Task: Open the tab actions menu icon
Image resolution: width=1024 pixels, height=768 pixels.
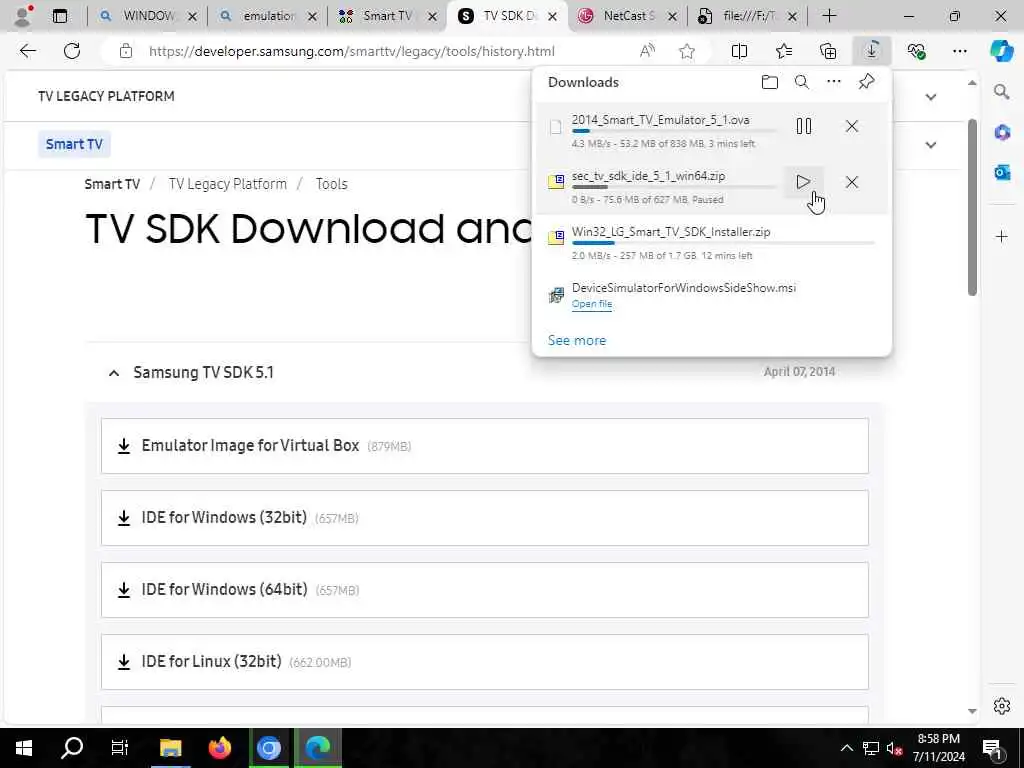Action: pos(59,16)
